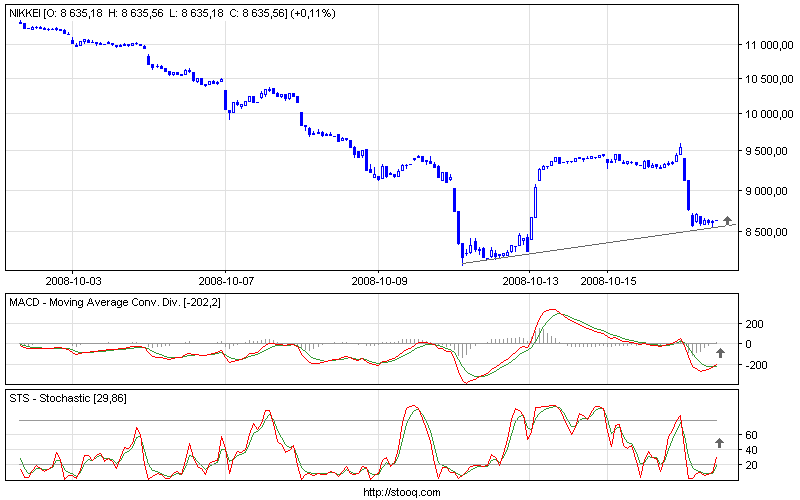Click the MACD value [-202,2]

[x=203, y=303]
